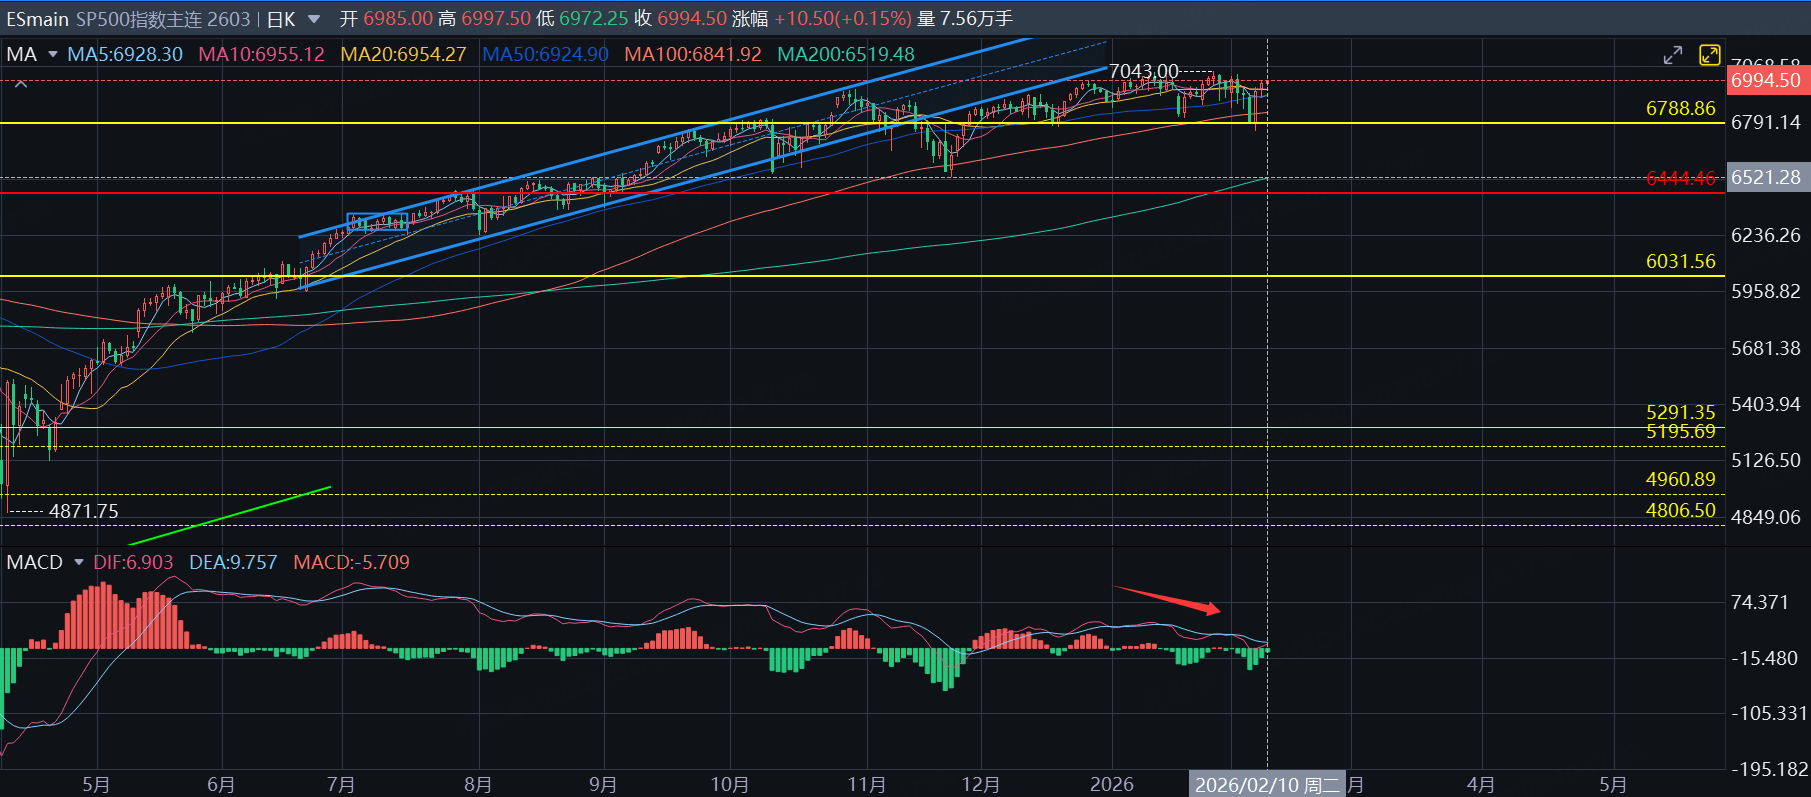Click the 74.371 MACD axis value

point(1760,602)
